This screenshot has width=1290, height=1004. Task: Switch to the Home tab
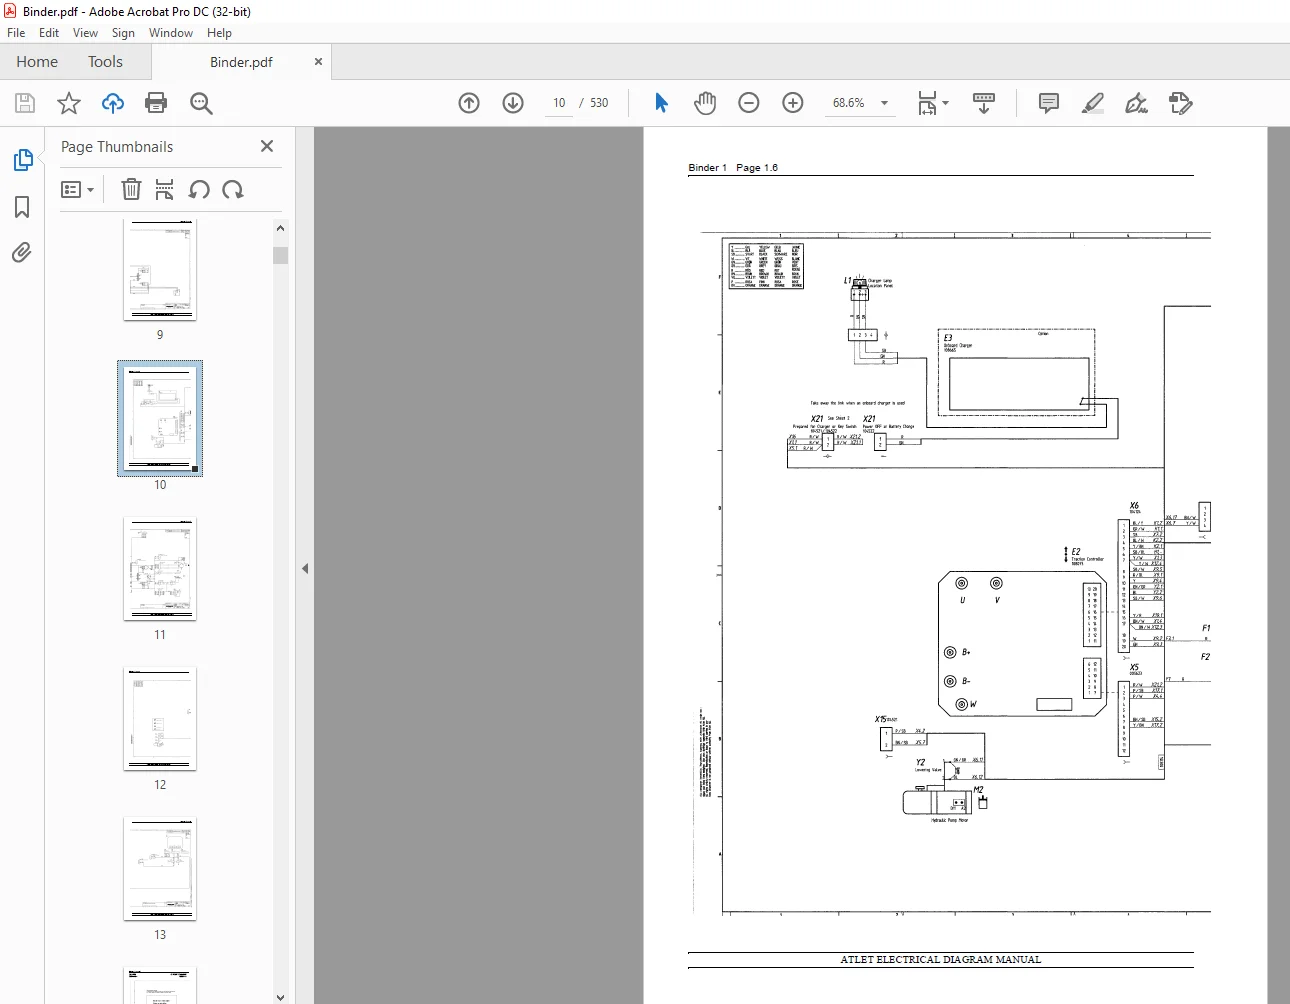point(37,62)
